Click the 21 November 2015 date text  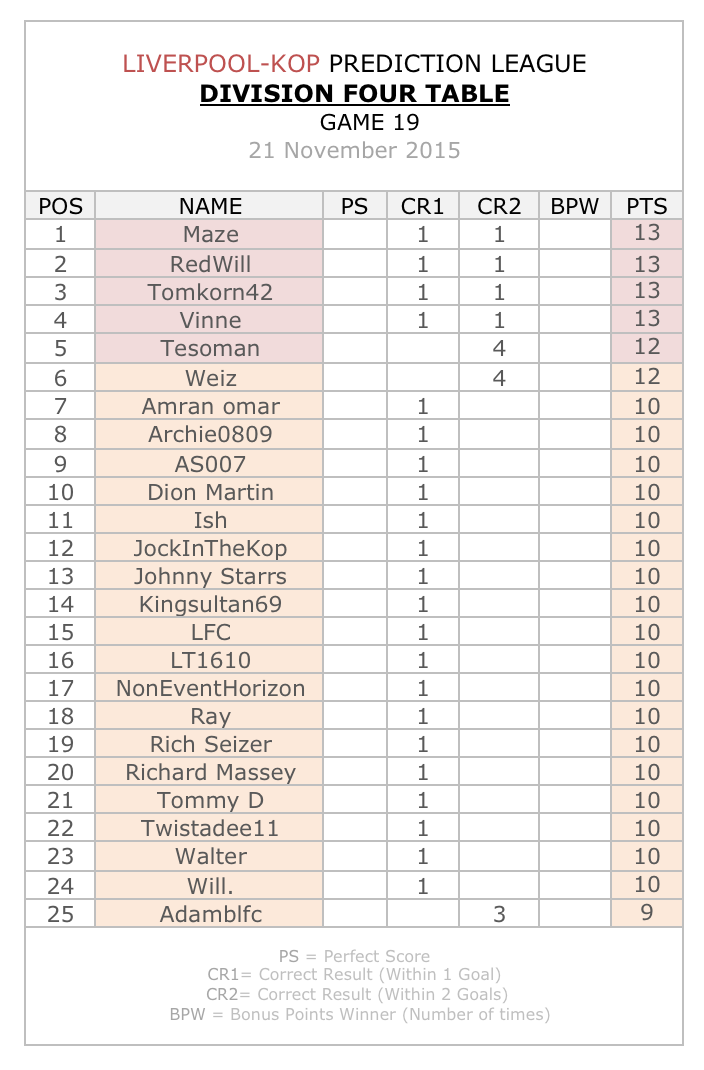(354, 150)
